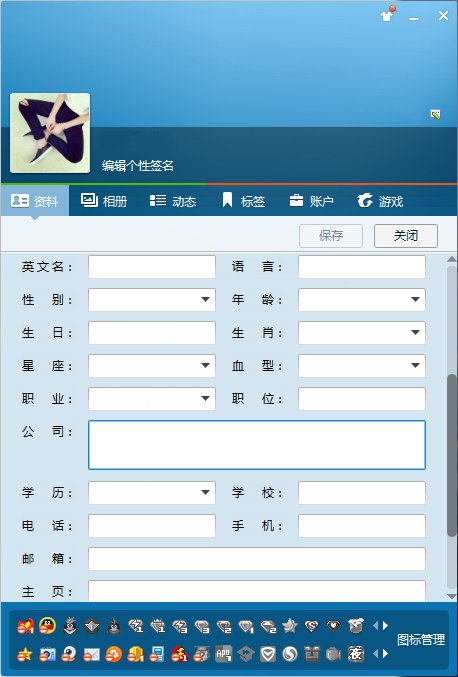
Task: Click the 关闭 close button
Action: (x=406, y=236)
